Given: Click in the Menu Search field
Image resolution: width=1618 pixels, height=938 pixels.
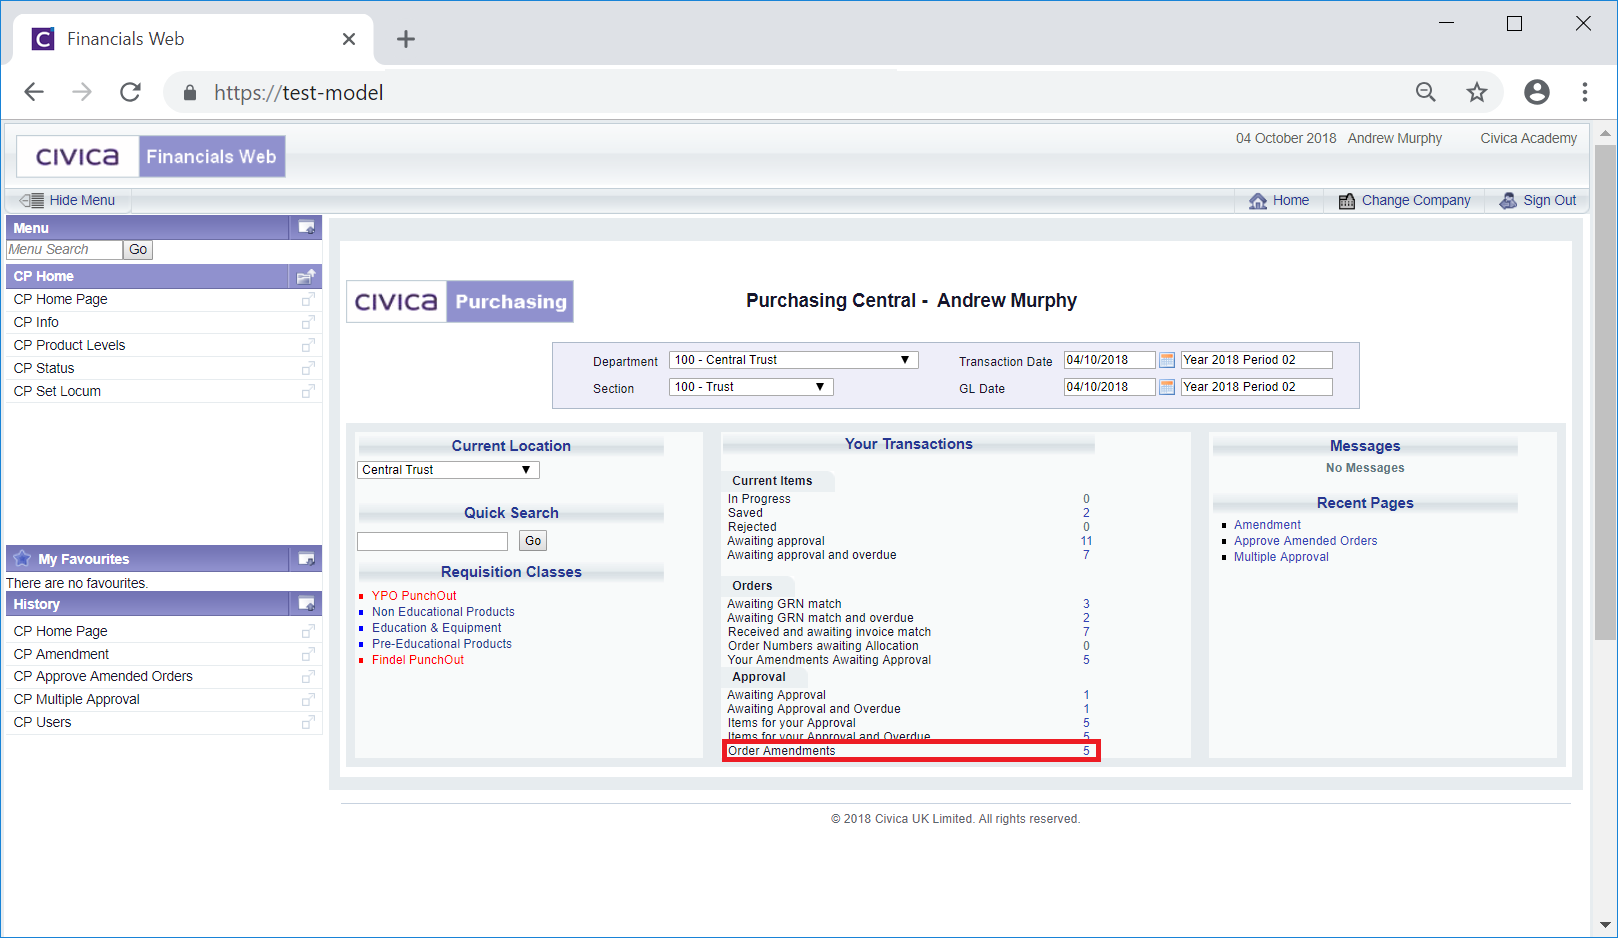Looking at the screenshot, I should [64, 250].
